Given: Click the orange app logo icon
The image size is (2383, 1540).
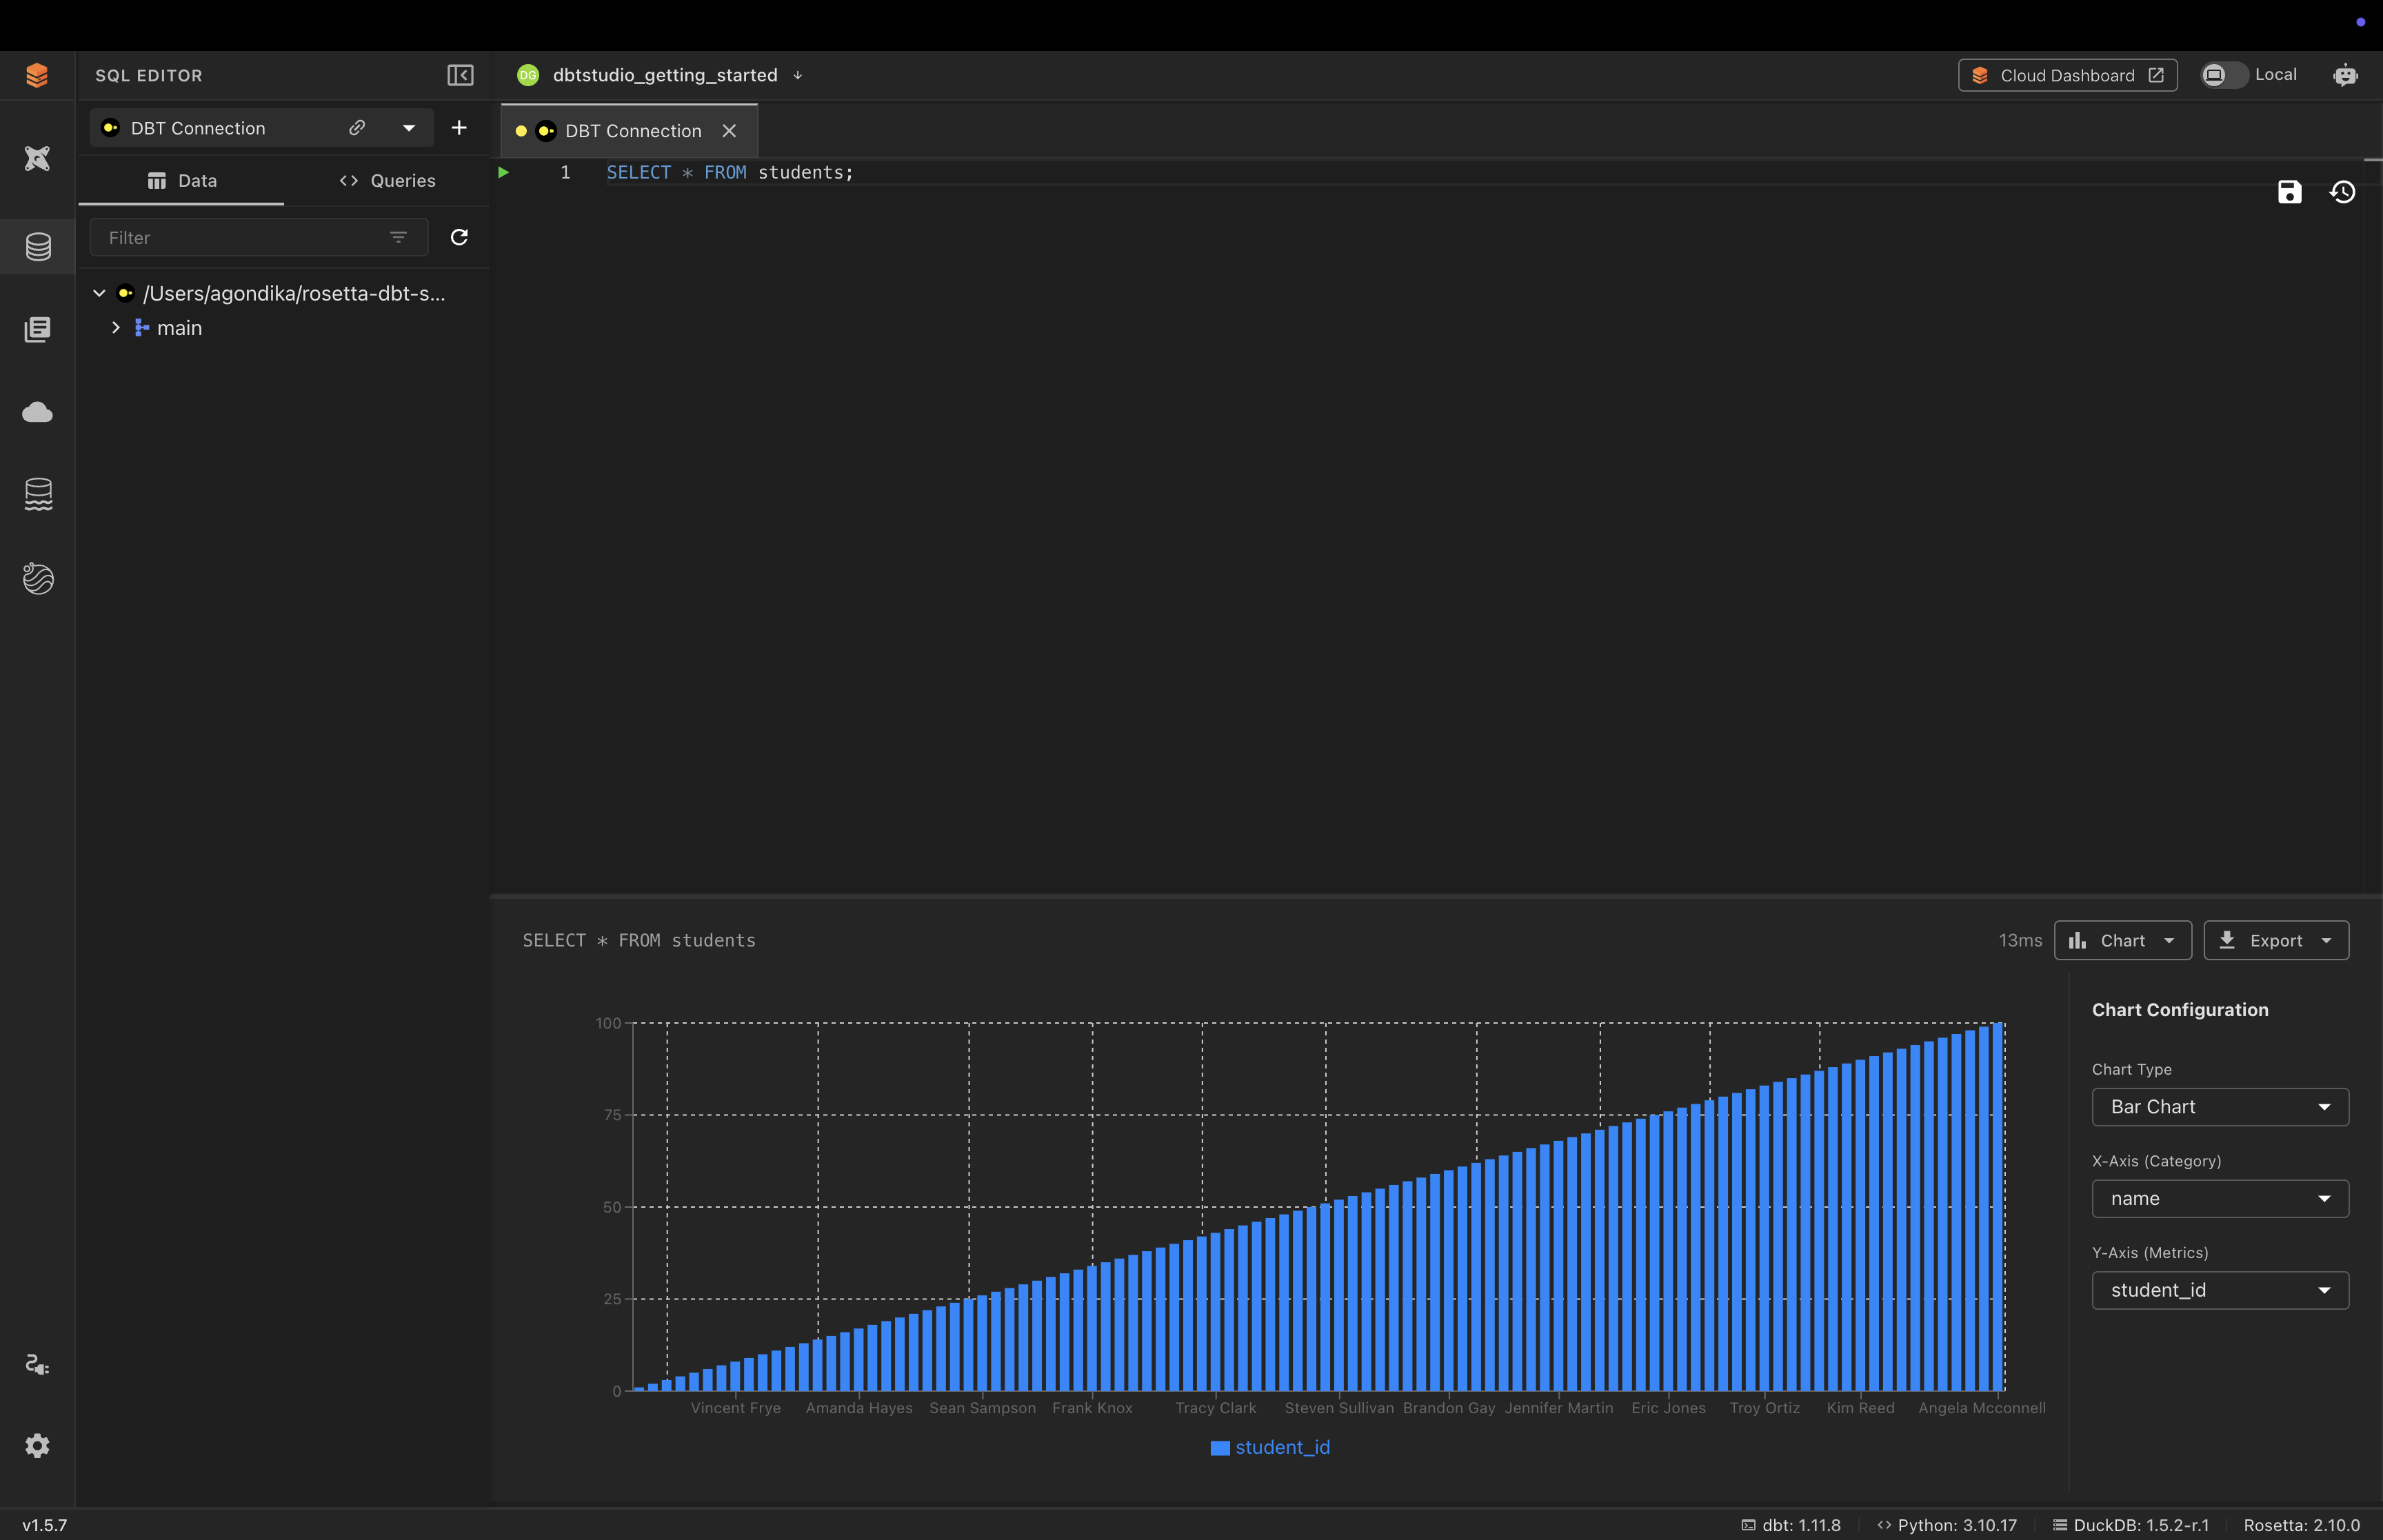Looking at the screenshot, I should pos(37,75).
